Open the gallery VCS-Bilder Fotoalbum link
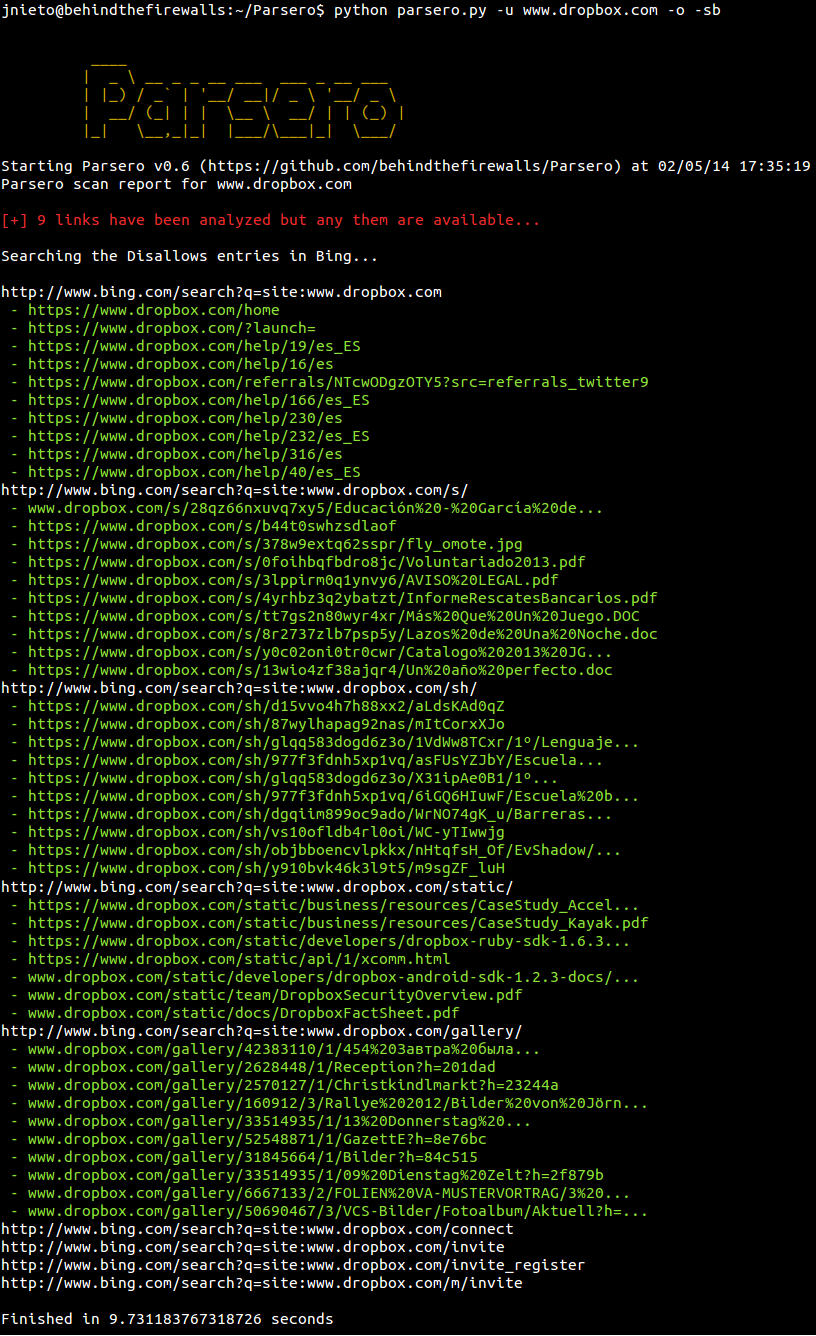Screen dimensions: 816x1336 (x=338, y=1210)
